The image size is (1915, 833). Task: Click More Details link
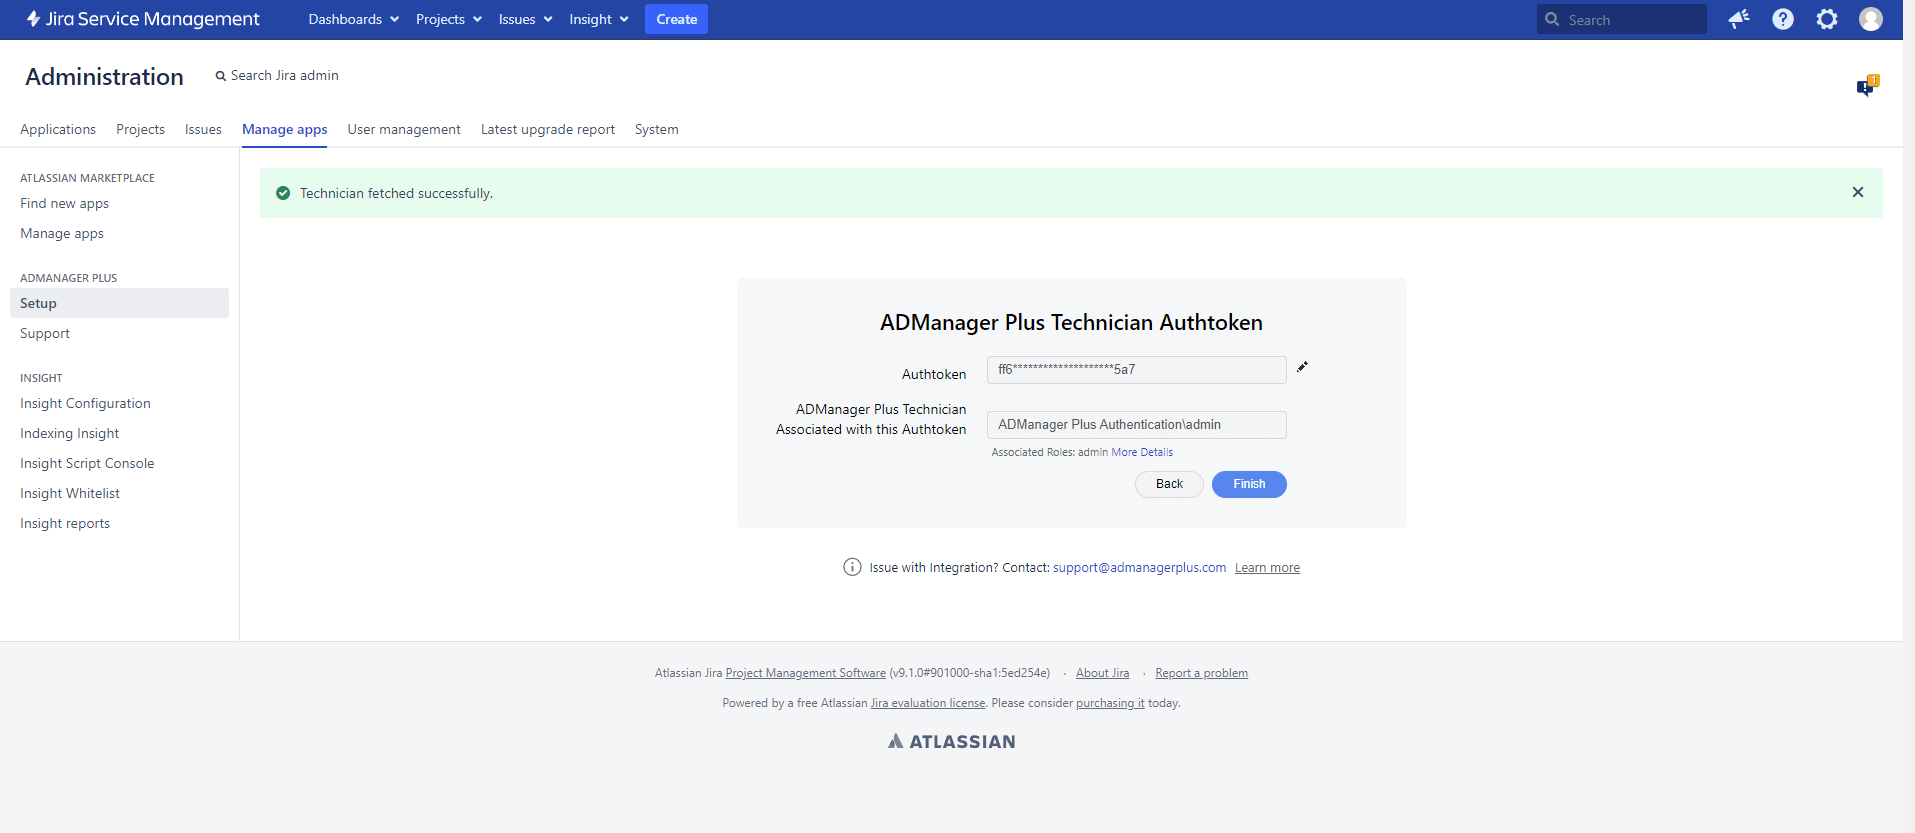click(x=1142, y=452)
